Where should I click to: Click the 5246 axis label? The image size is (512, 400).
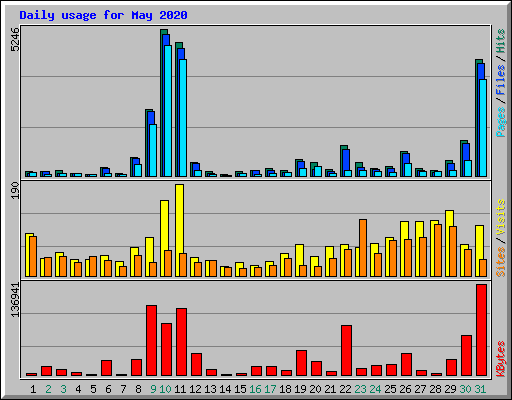[15, 39]
